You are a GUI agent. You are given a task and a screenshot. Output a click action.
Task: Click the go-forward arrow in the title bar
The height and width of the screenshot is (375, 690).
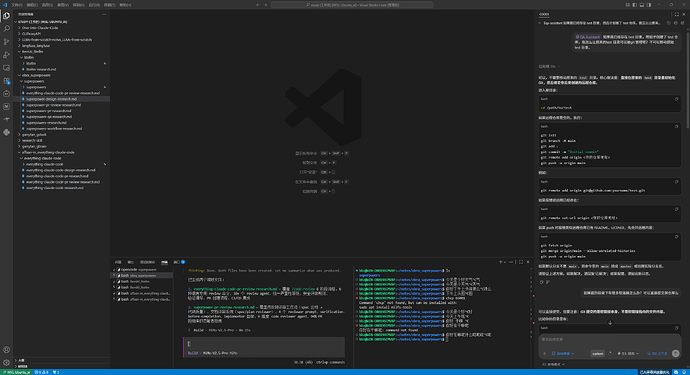tap(265, 5)
